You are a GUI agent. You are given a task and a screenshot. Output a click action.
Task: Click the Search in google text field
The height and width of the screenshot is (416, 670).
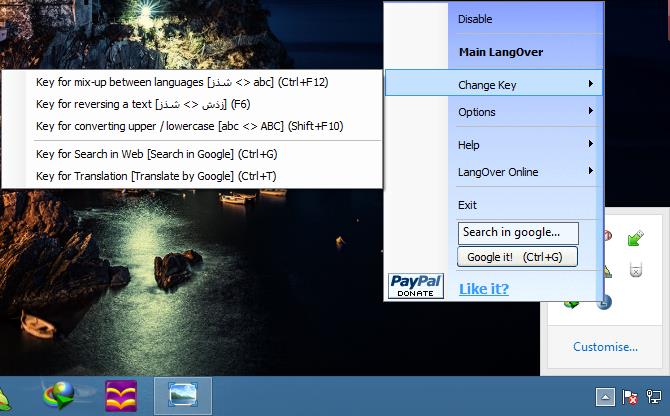coord(518,232)
